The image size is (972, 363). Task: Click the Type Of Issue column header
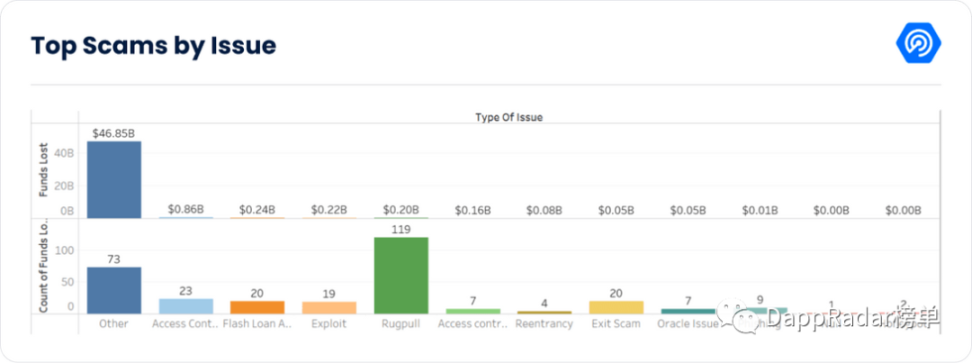pyautogui.click(x=509, y=117)
